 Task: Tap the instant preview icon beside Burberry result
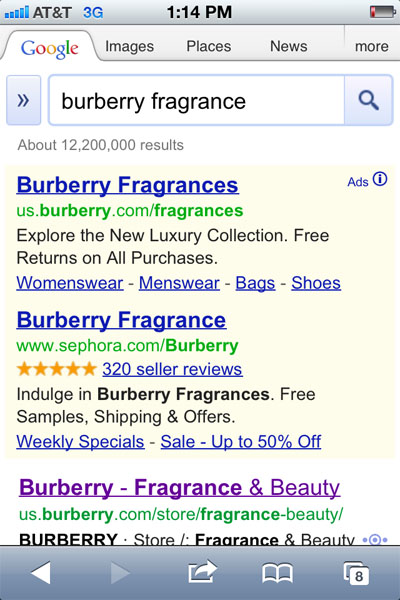pos(375,540)
